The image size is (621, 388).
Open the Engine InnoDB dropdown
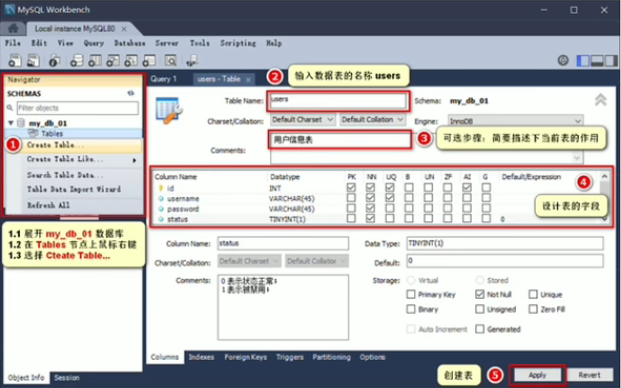pyautogui.click(x=515, y=121)
